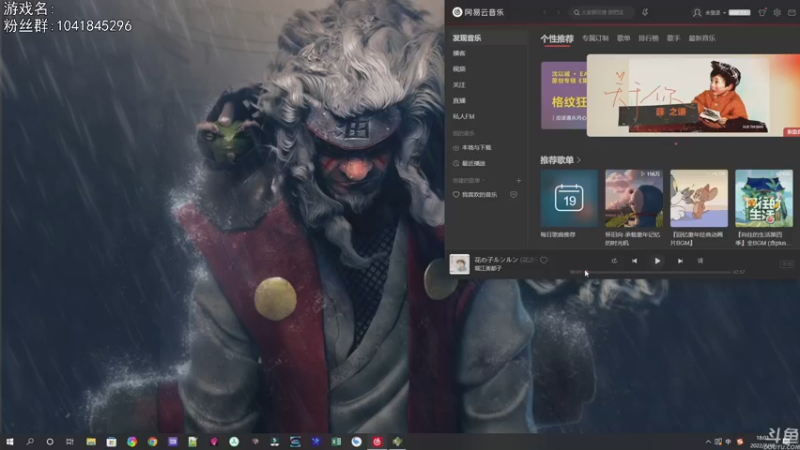The width and height of the screenshot is (800, 450).
Task: Open Task View on the taskbar
Action: pos(70,442)
